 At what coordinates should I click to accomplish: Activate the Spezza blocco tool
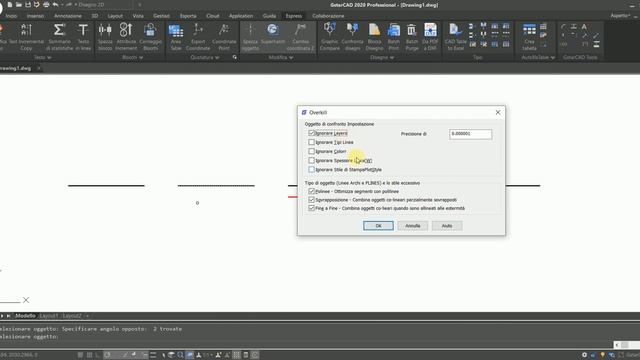[x=105, y=37]
